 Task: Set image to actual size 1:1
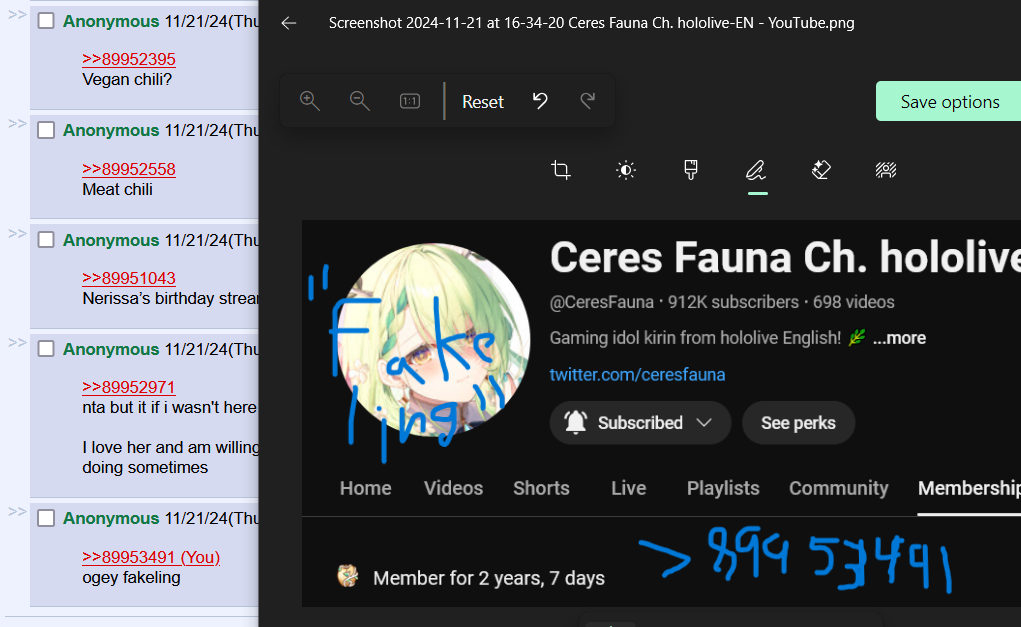click(410, 101)
